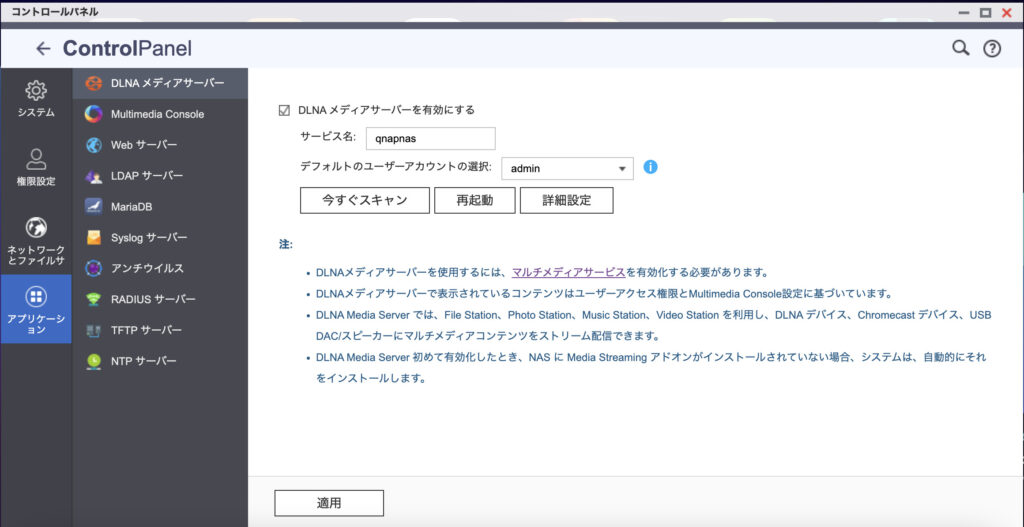Click the MariaDB icon

click(x=94, y=206)
